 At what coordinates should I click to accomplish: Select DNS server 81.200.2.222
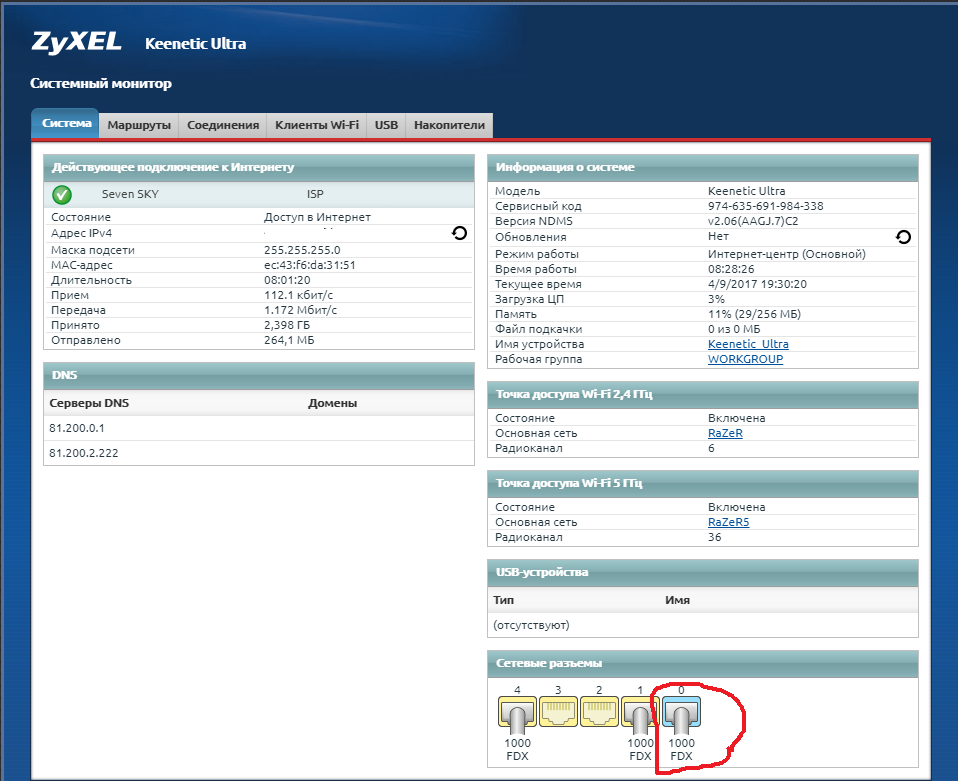[84, 453]
